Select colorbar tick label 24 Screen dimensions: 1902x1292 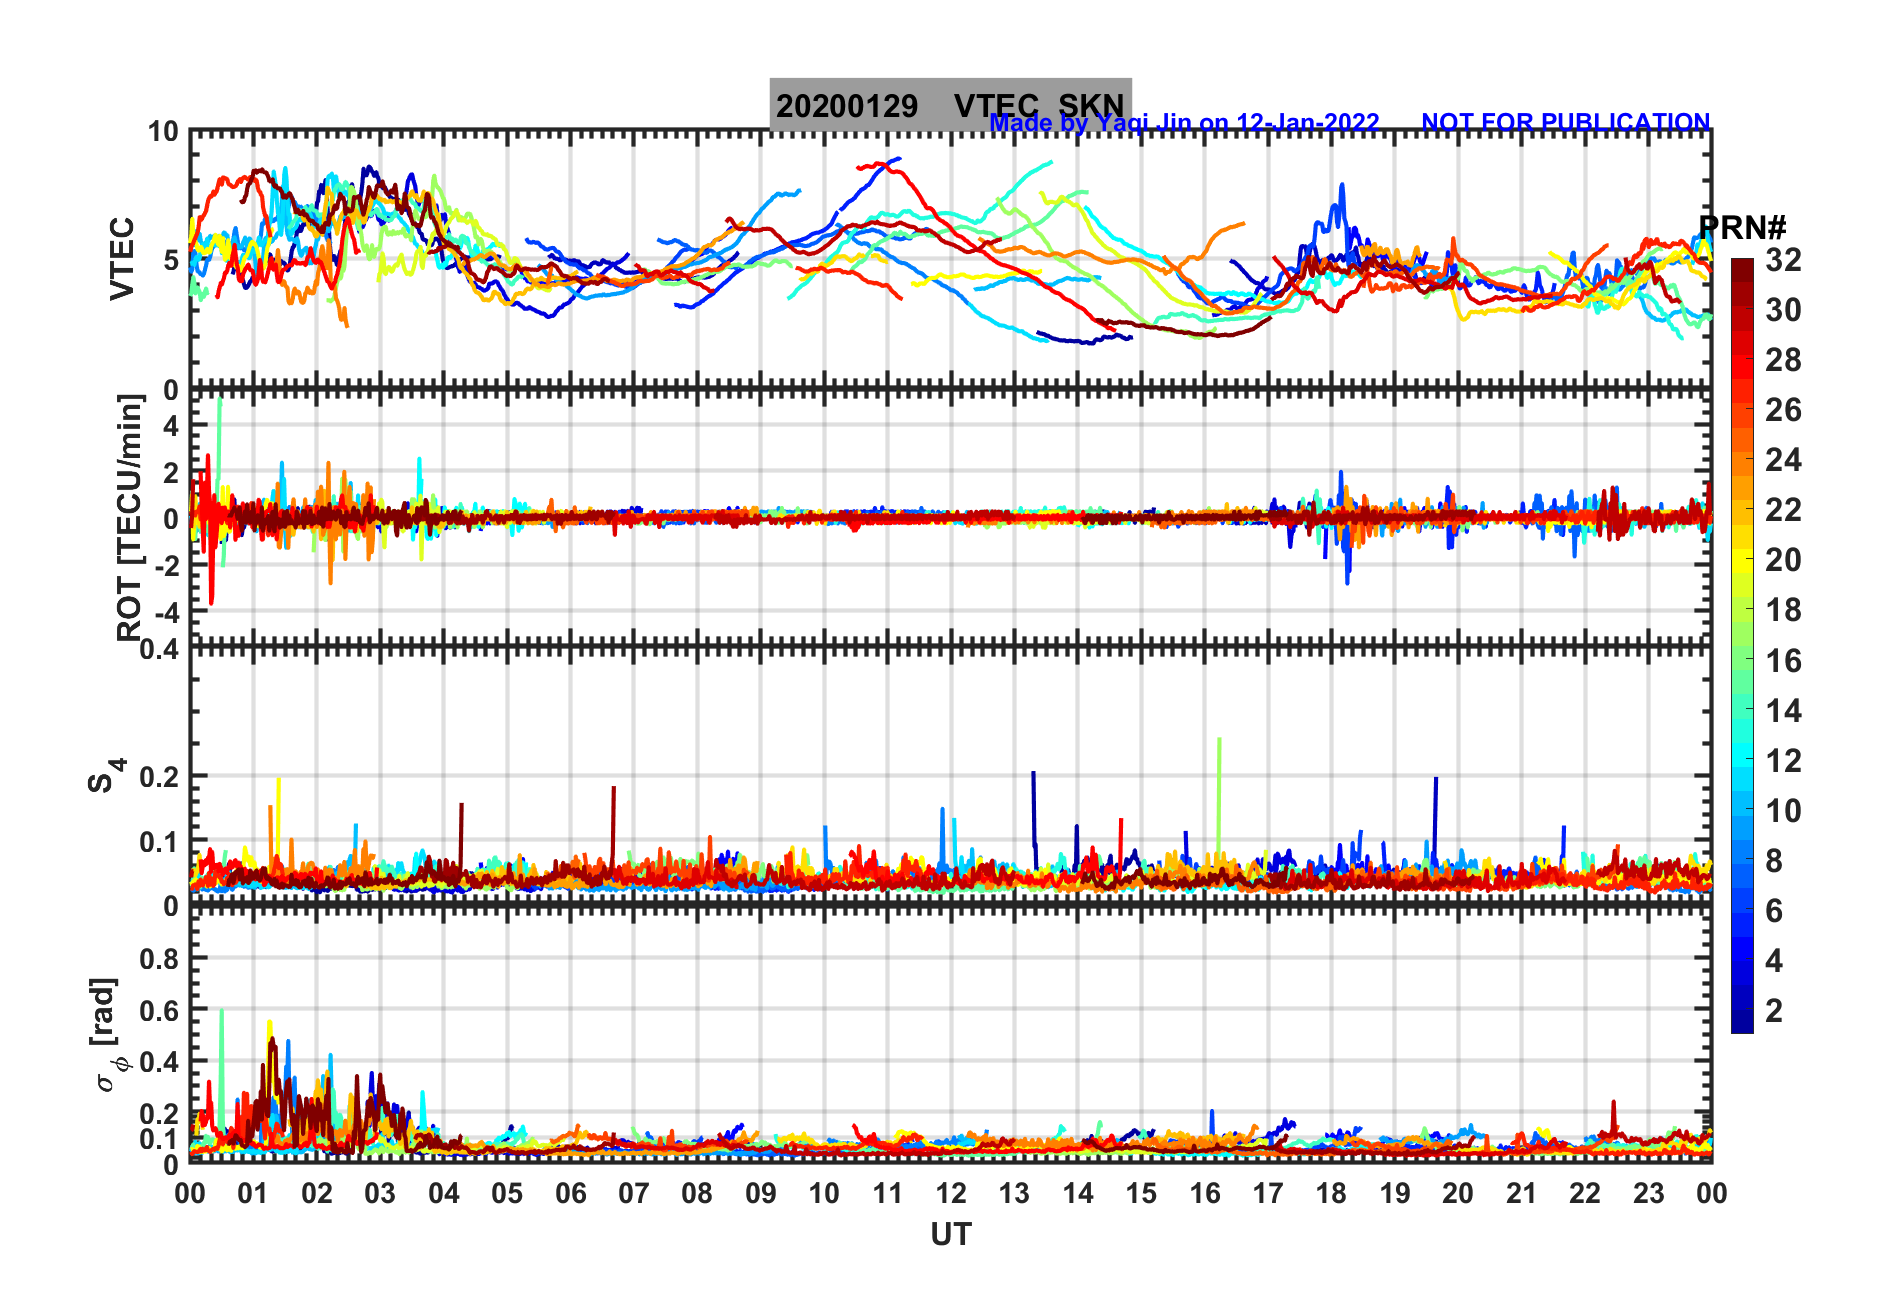tap(1783, 460)
